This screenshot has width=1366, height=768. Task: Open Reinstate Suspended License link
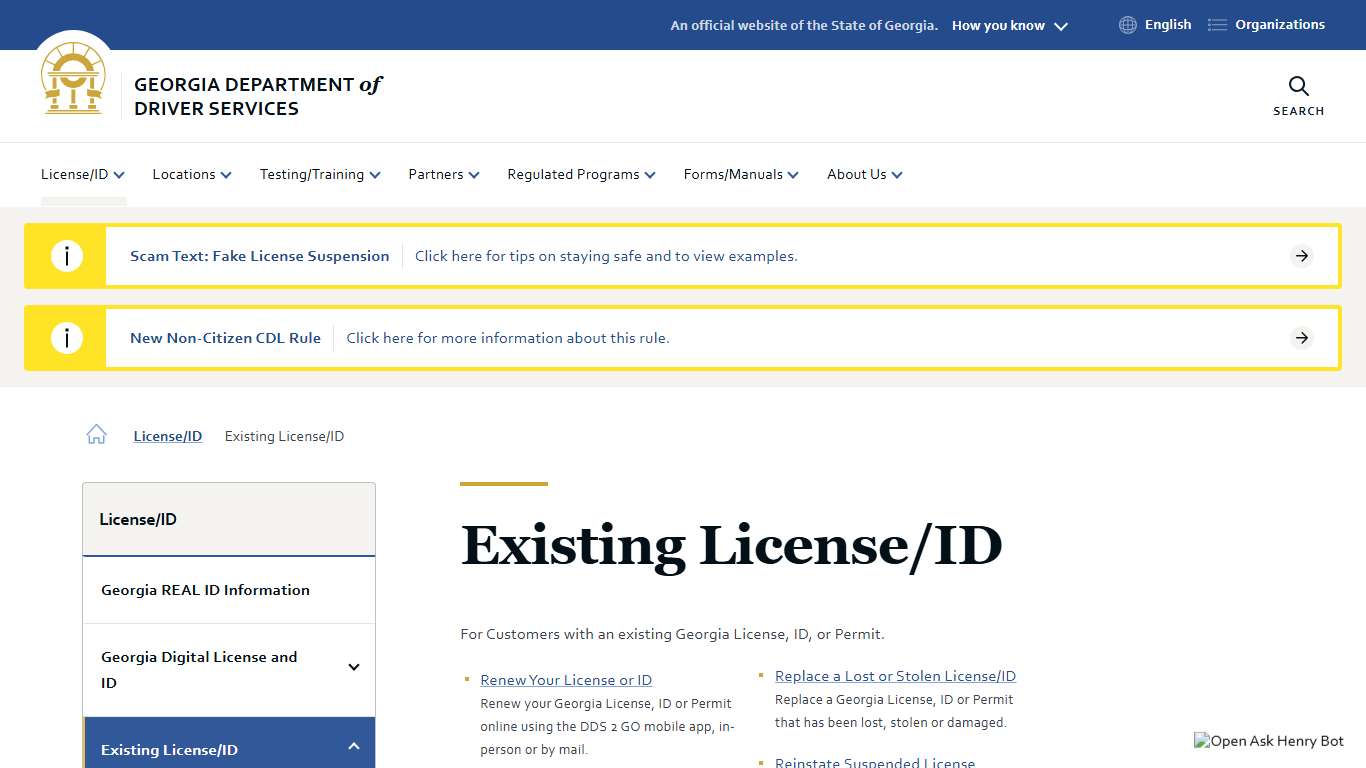[874, 762]
